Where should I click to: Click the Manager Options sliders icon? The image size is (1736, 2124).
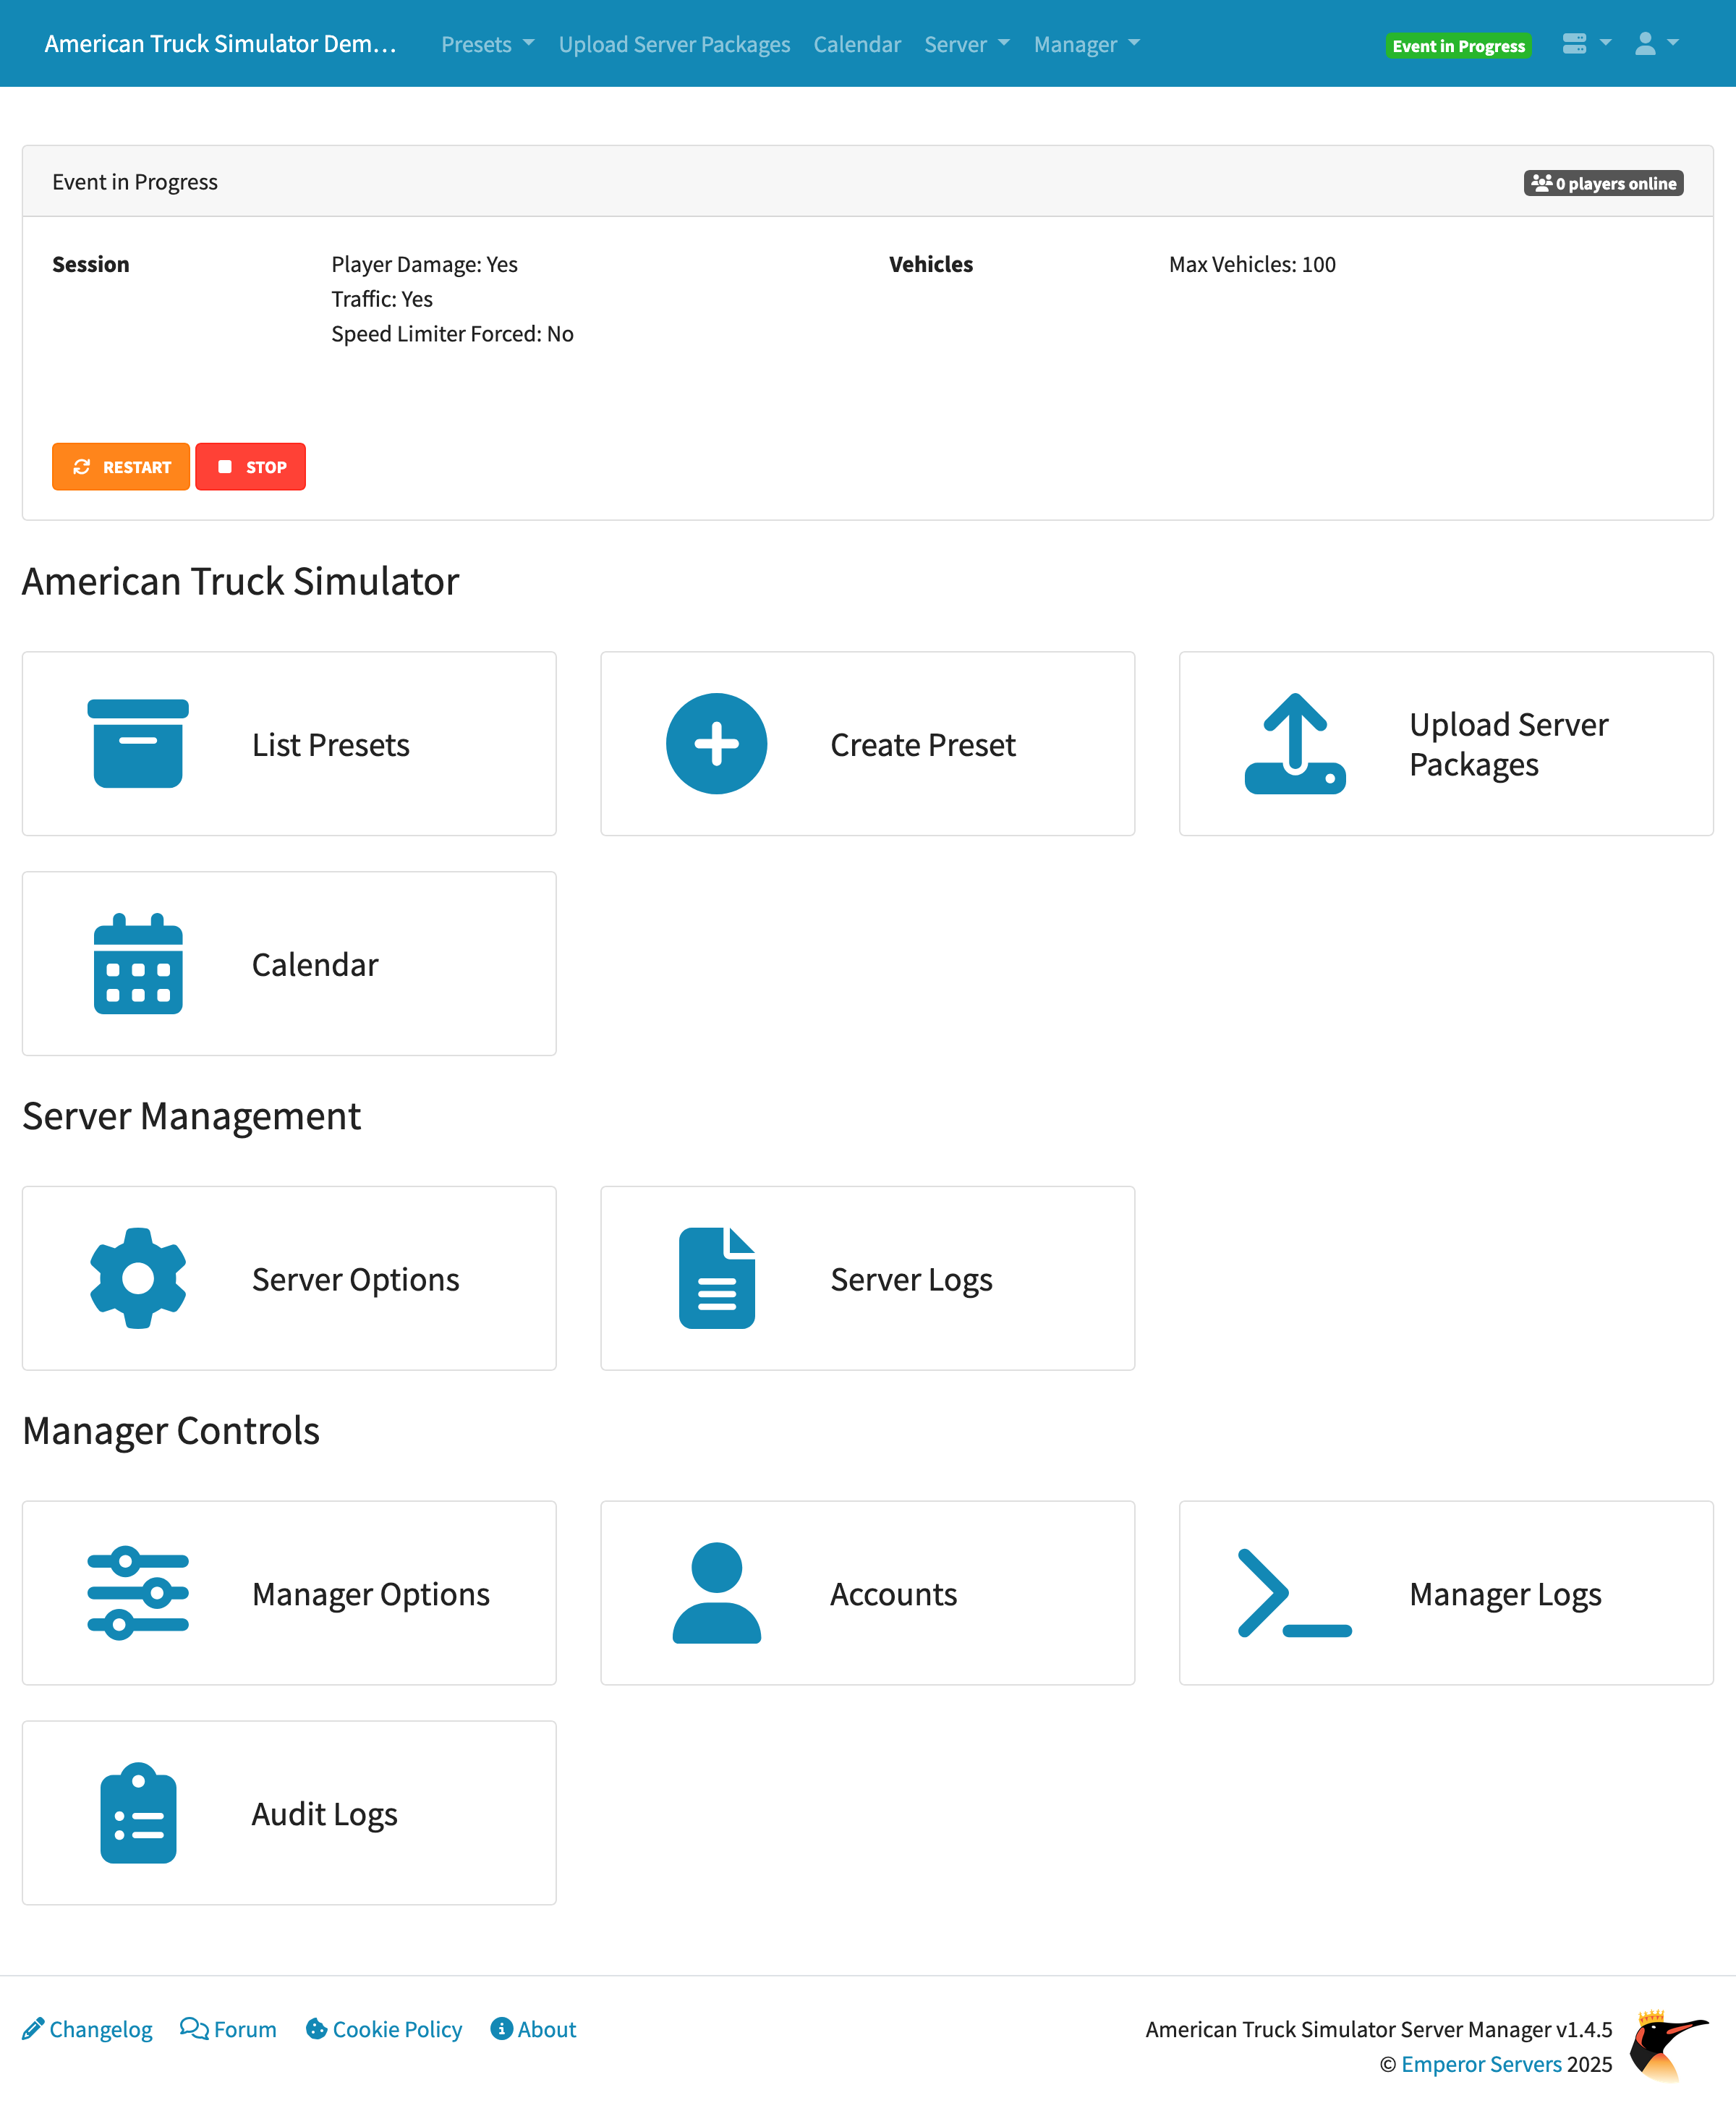point(138,1593)
